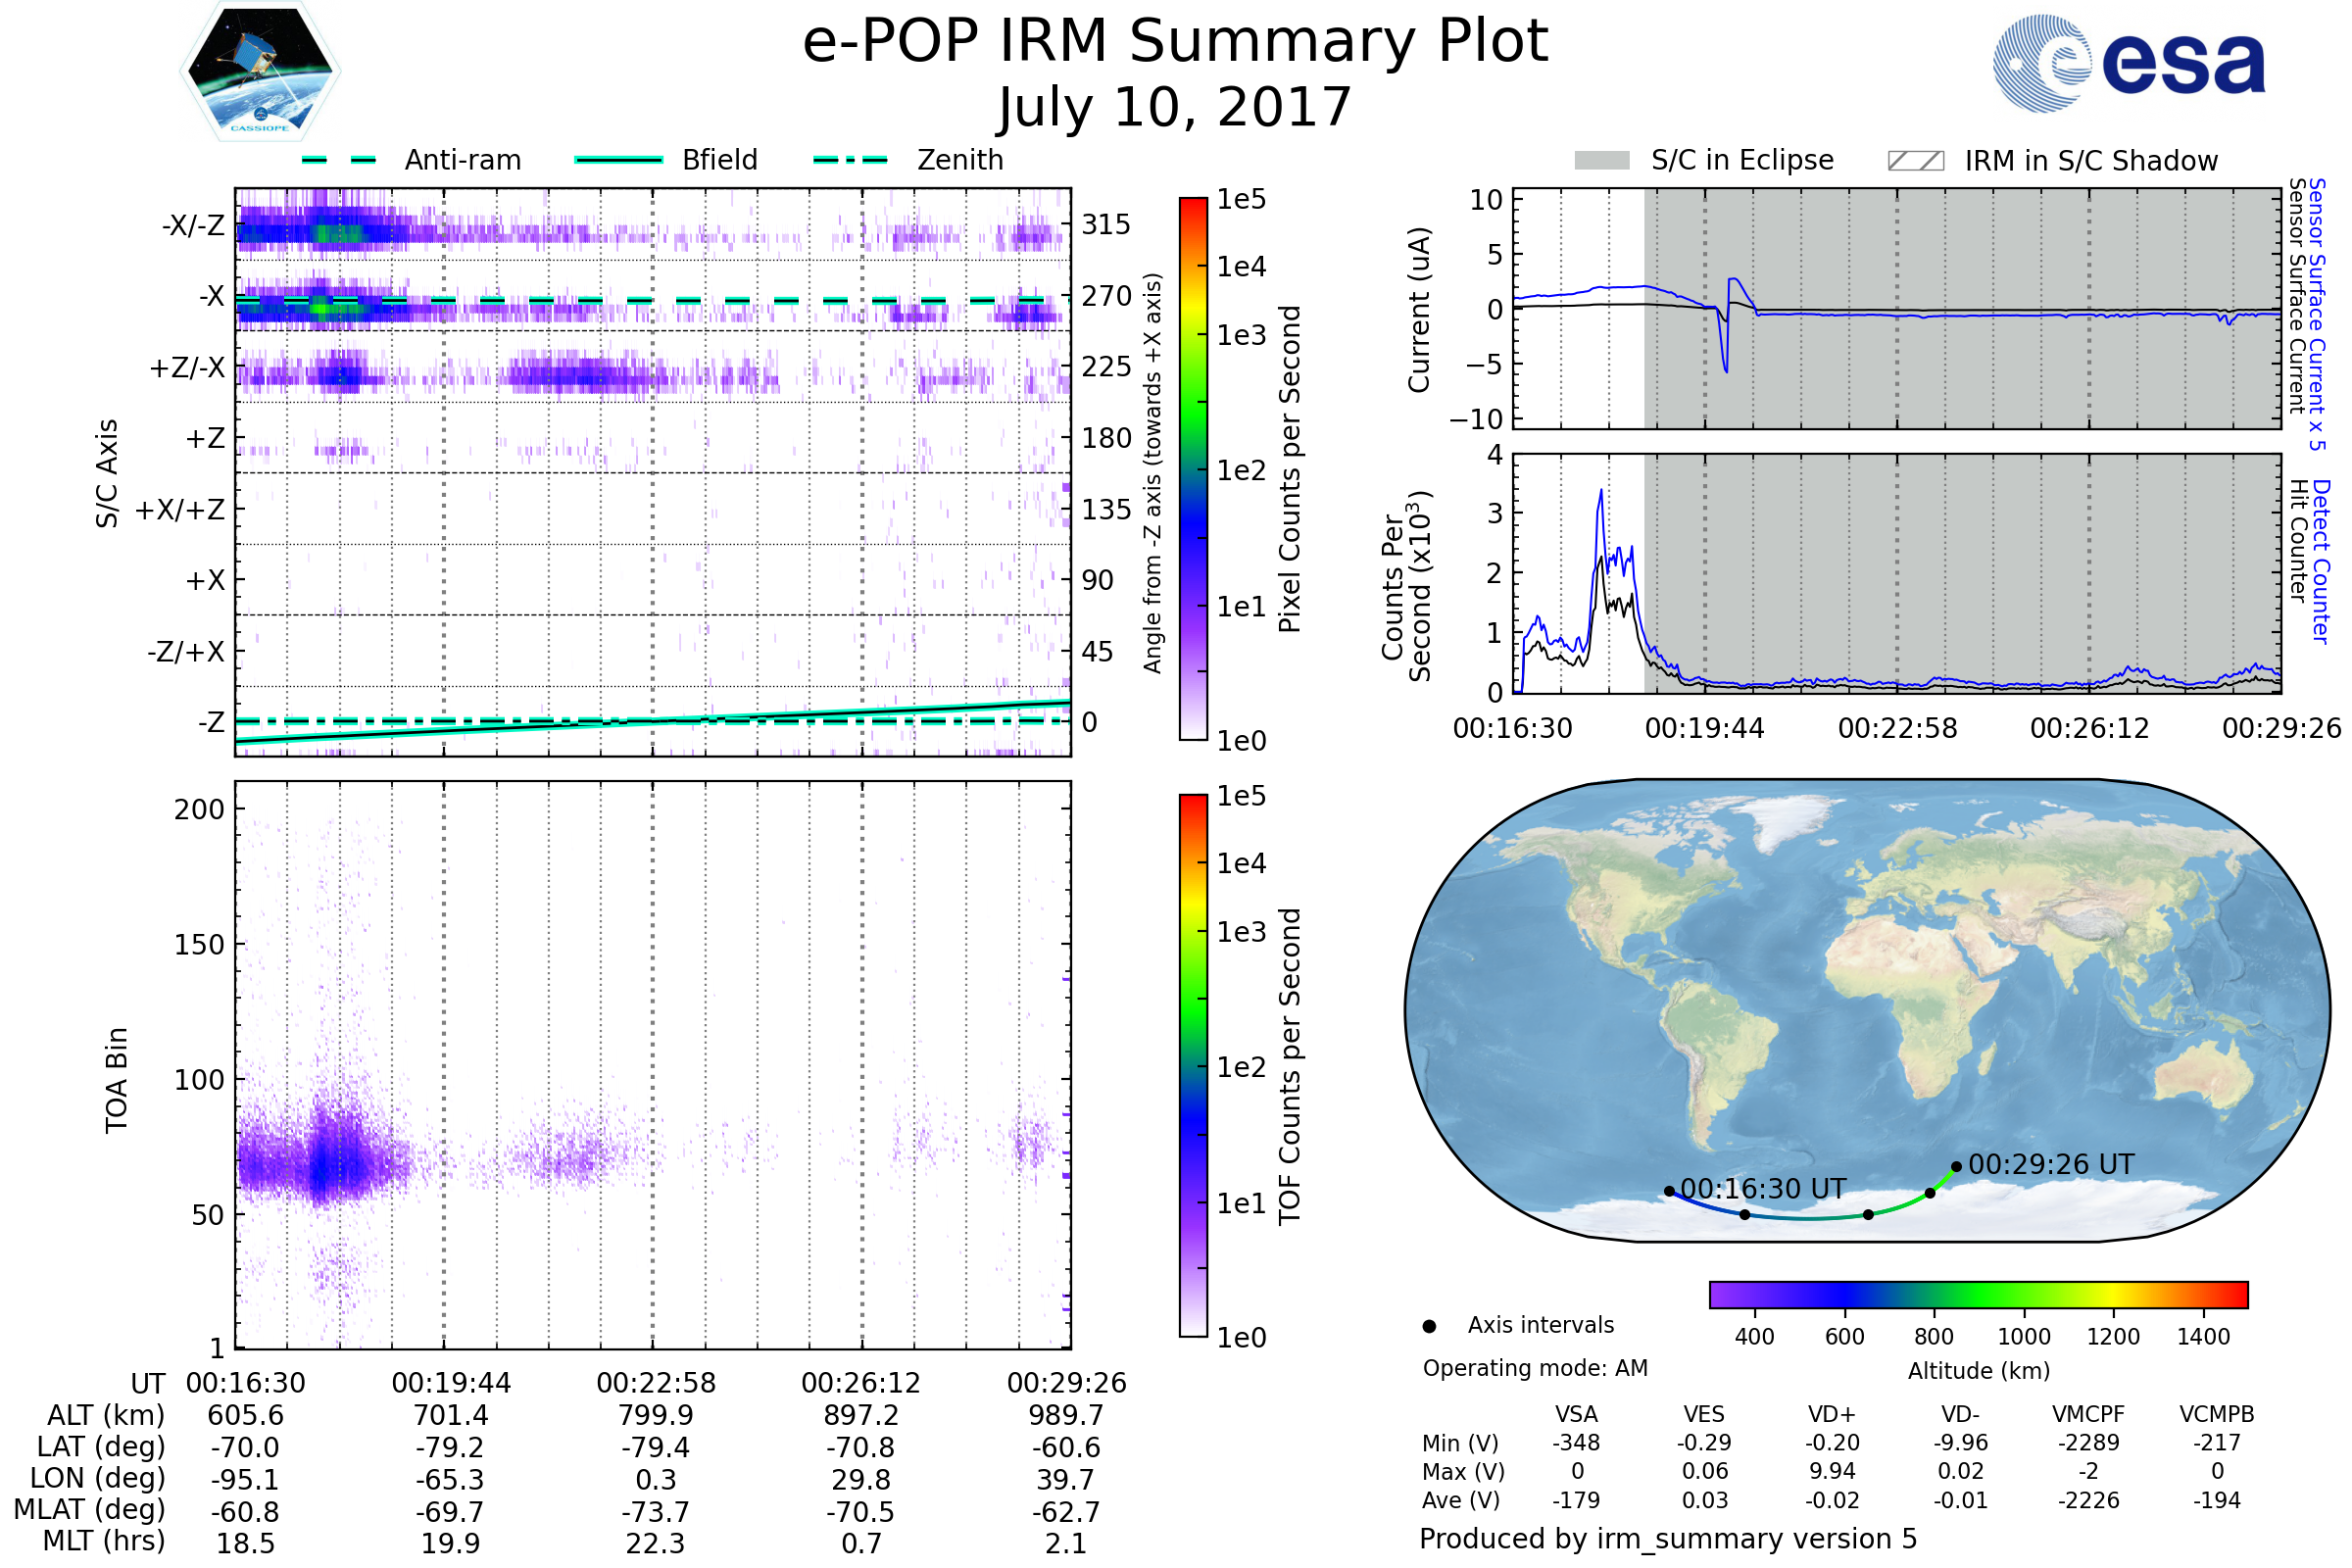This screenshot has height=1568, width=2352.
Task: Click the Operating mode: AM label
Action: click(x=1535, y=1368)
